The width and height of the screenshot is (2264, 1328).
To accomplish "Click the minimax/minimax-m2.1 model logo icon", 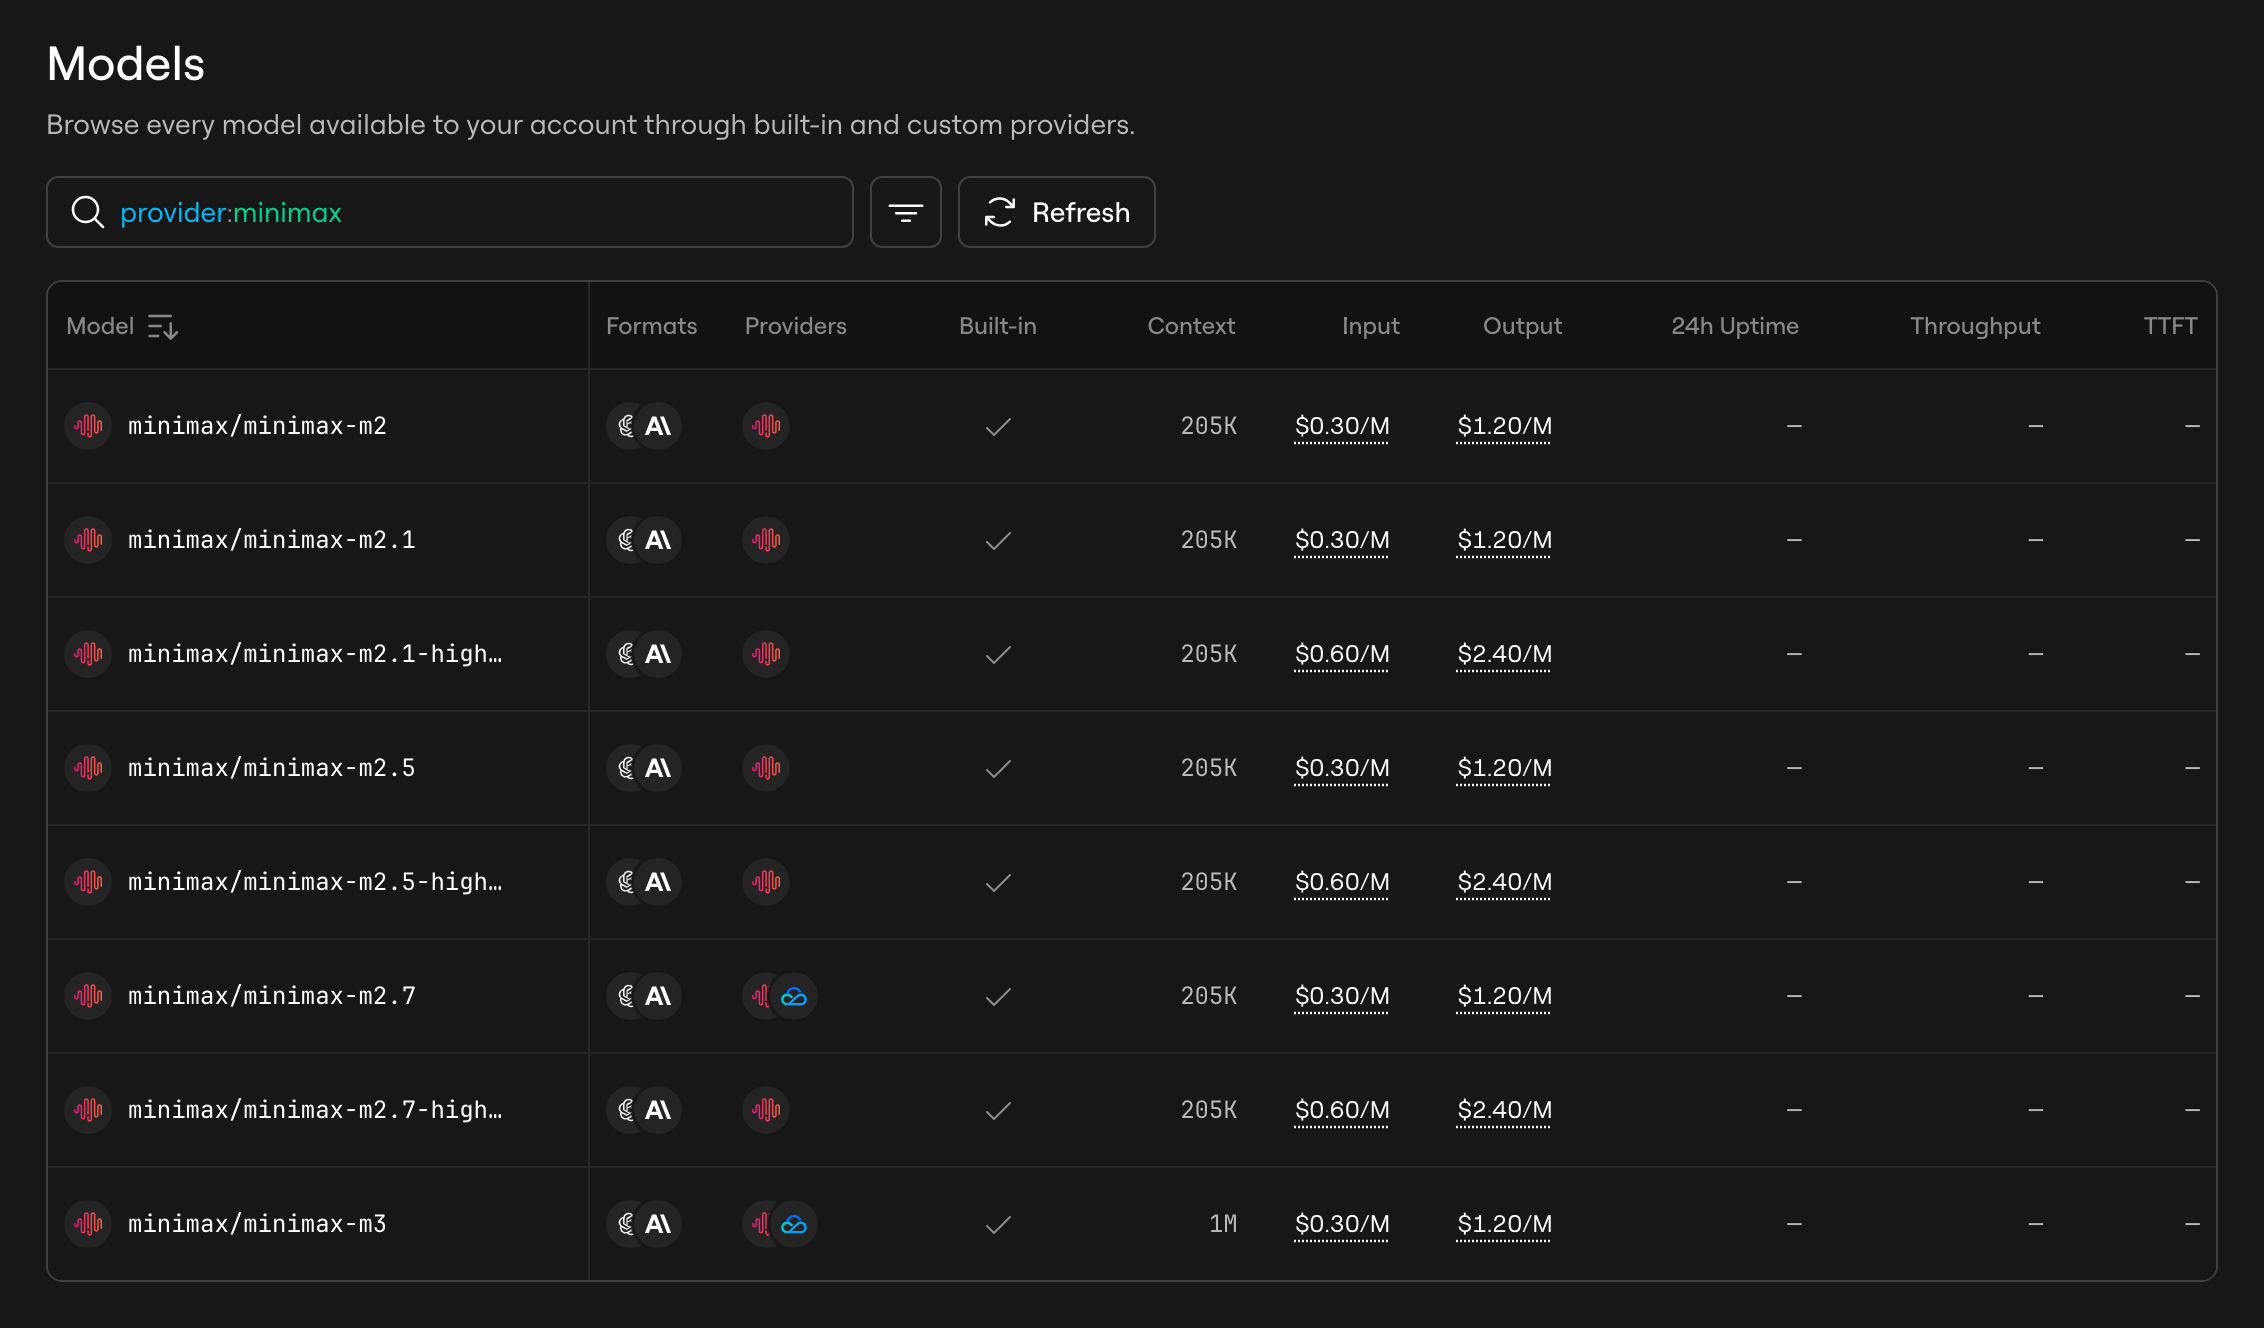I will [88, 540].
